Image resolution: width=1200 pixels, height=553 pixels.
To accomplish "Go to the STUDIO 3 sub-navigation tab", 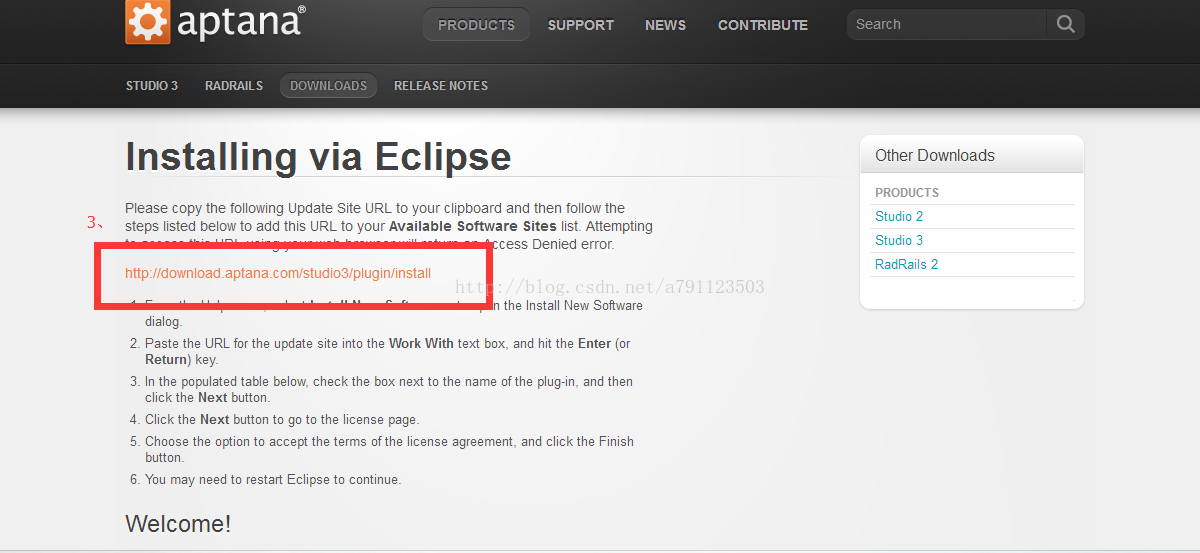I will click(152, 86).
